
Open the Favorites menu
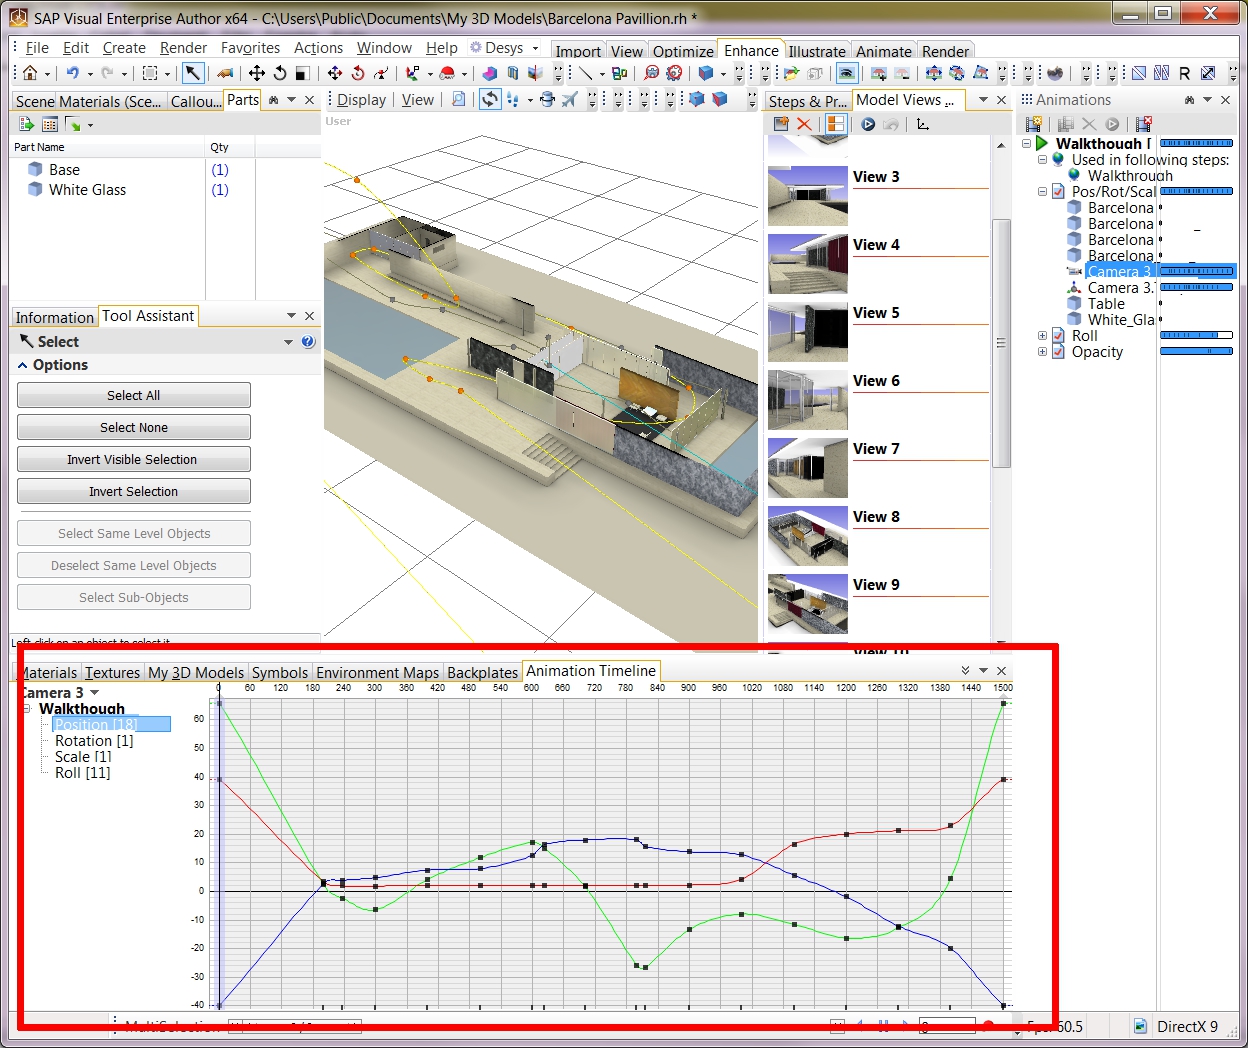pyautogui.click(x=250, y=48)
